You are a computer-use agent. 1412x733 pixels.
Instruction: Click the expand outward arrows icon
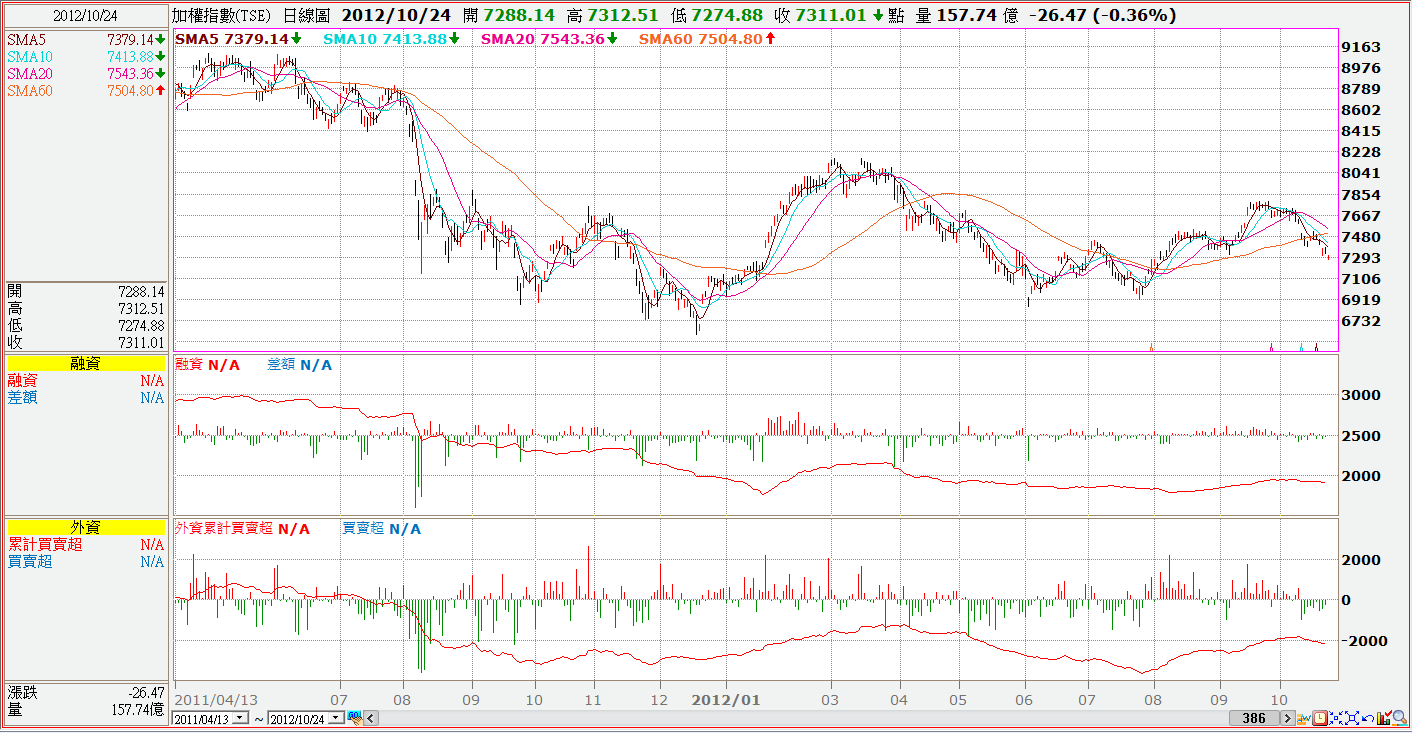1352,718
